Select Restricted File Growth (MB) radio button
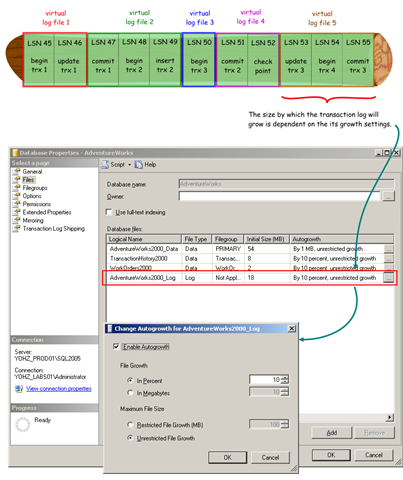This screenshot has height=480, width=403. (x=130, y=425)
